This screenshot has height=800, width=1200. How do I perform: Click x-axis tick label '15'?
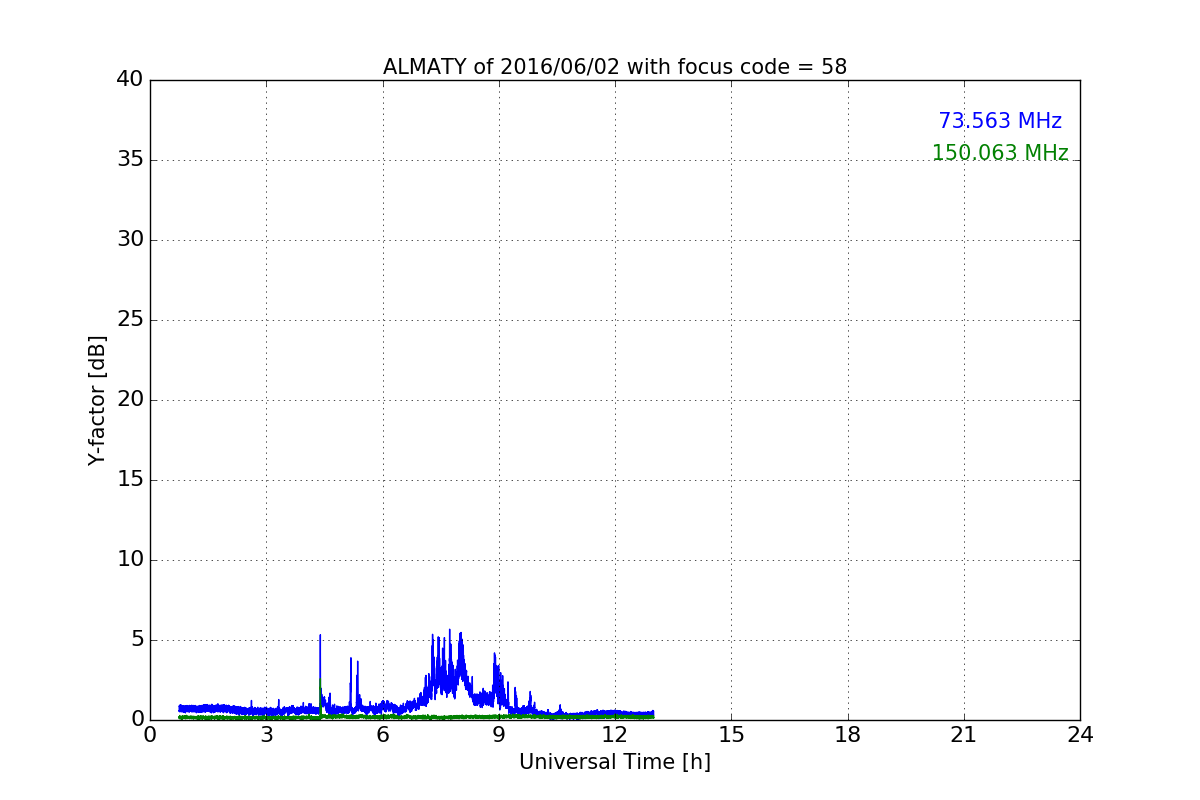[731, 735]
